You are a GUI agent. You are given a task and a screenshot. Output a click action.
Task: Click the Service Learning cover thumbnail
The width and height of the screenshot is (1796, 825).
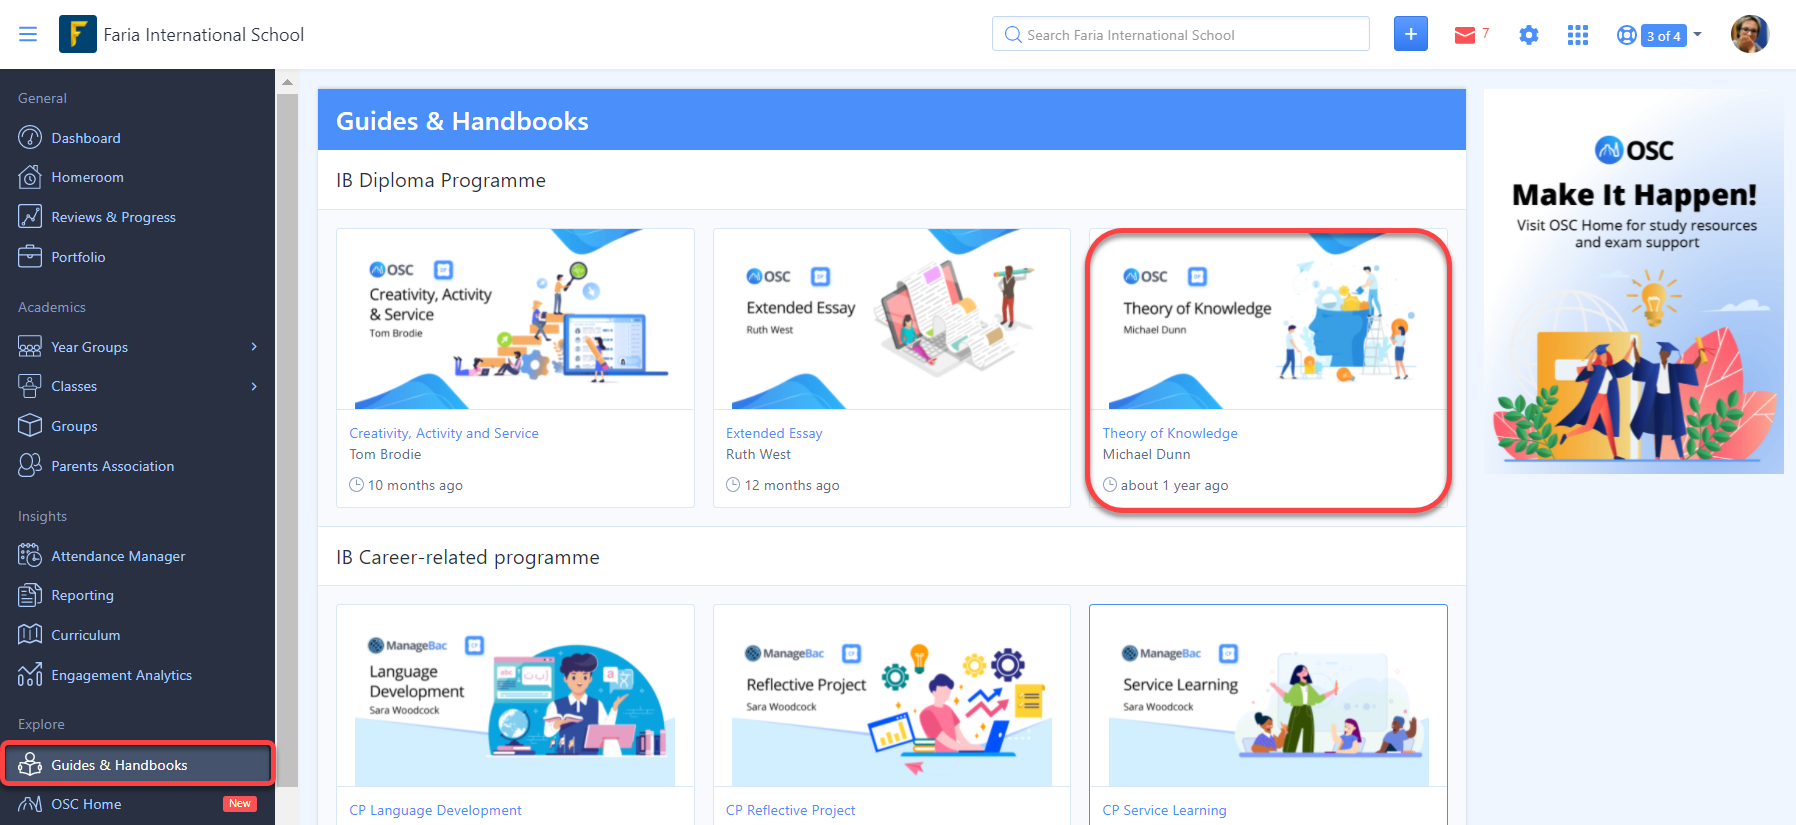point(1268,696)
